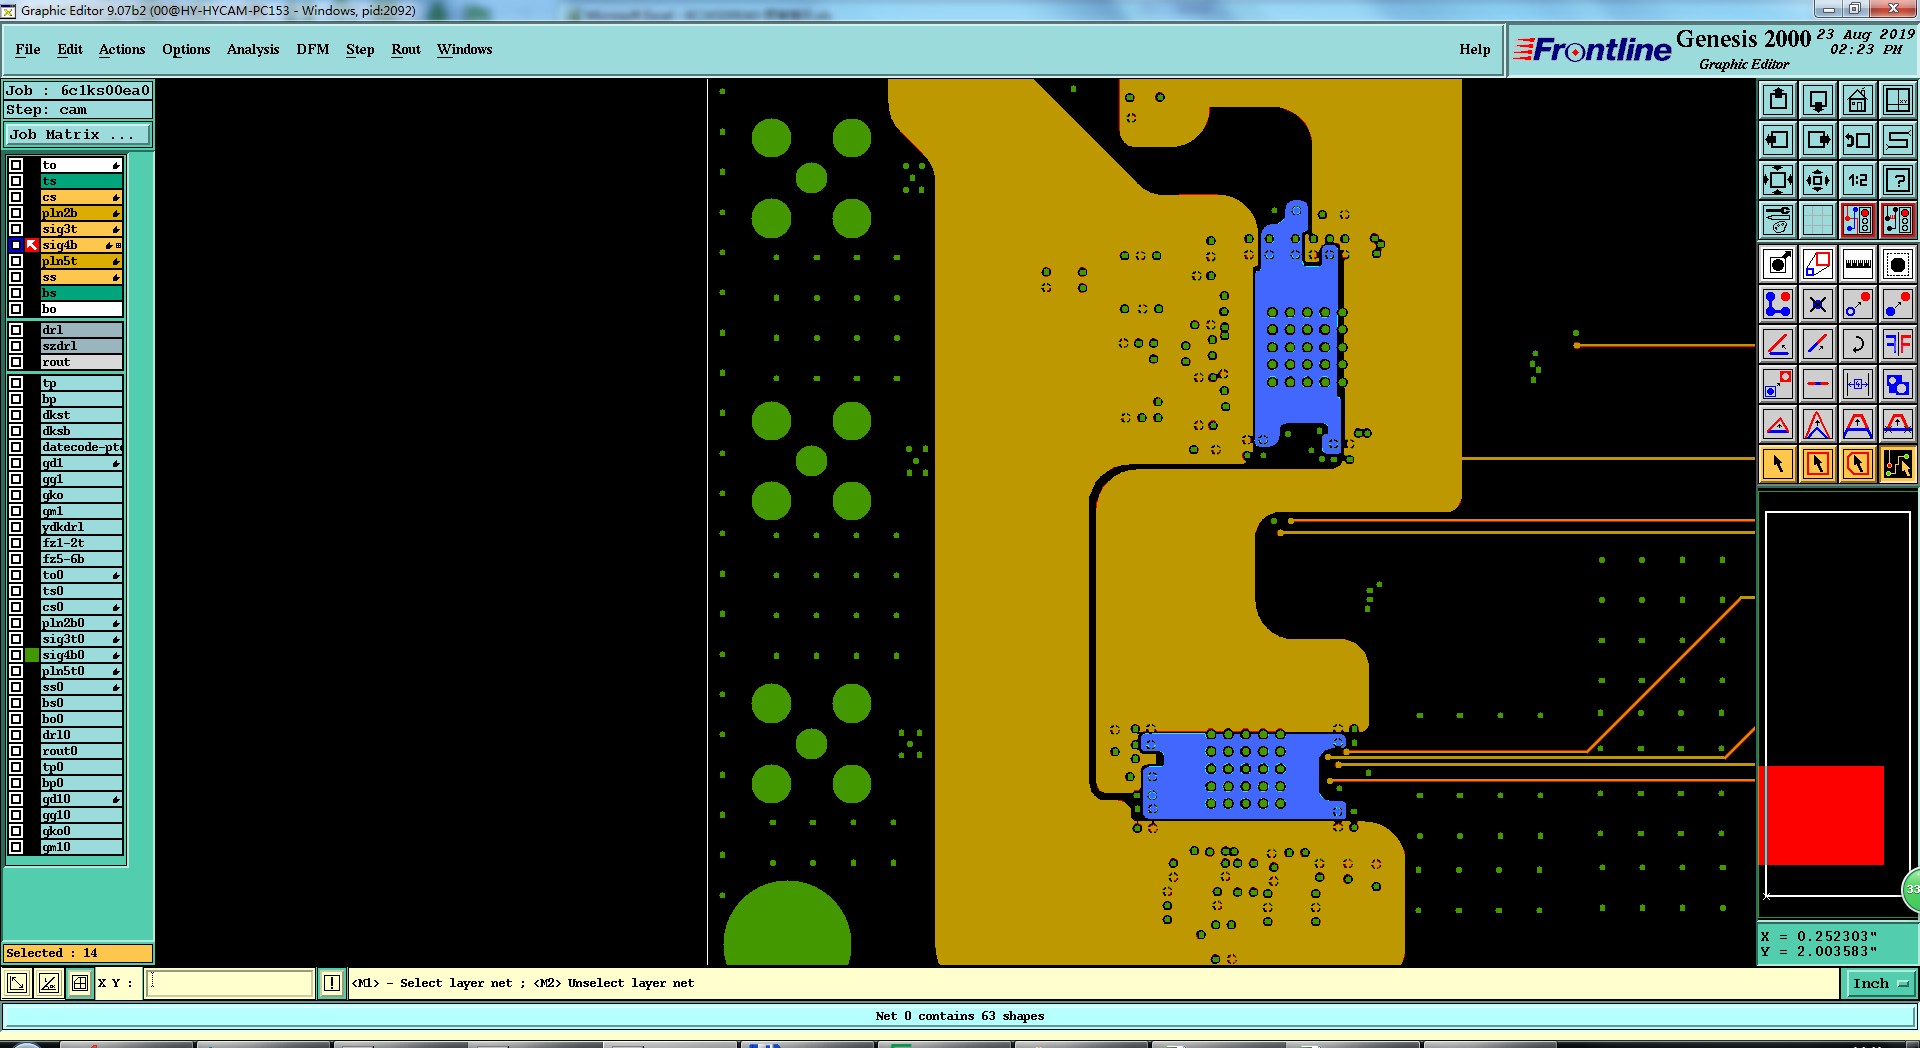Viewport: 1920px width, 1048px height.
Task: Click the red arrow swatch on sig4b layer
Action: [x=32, y=245]
